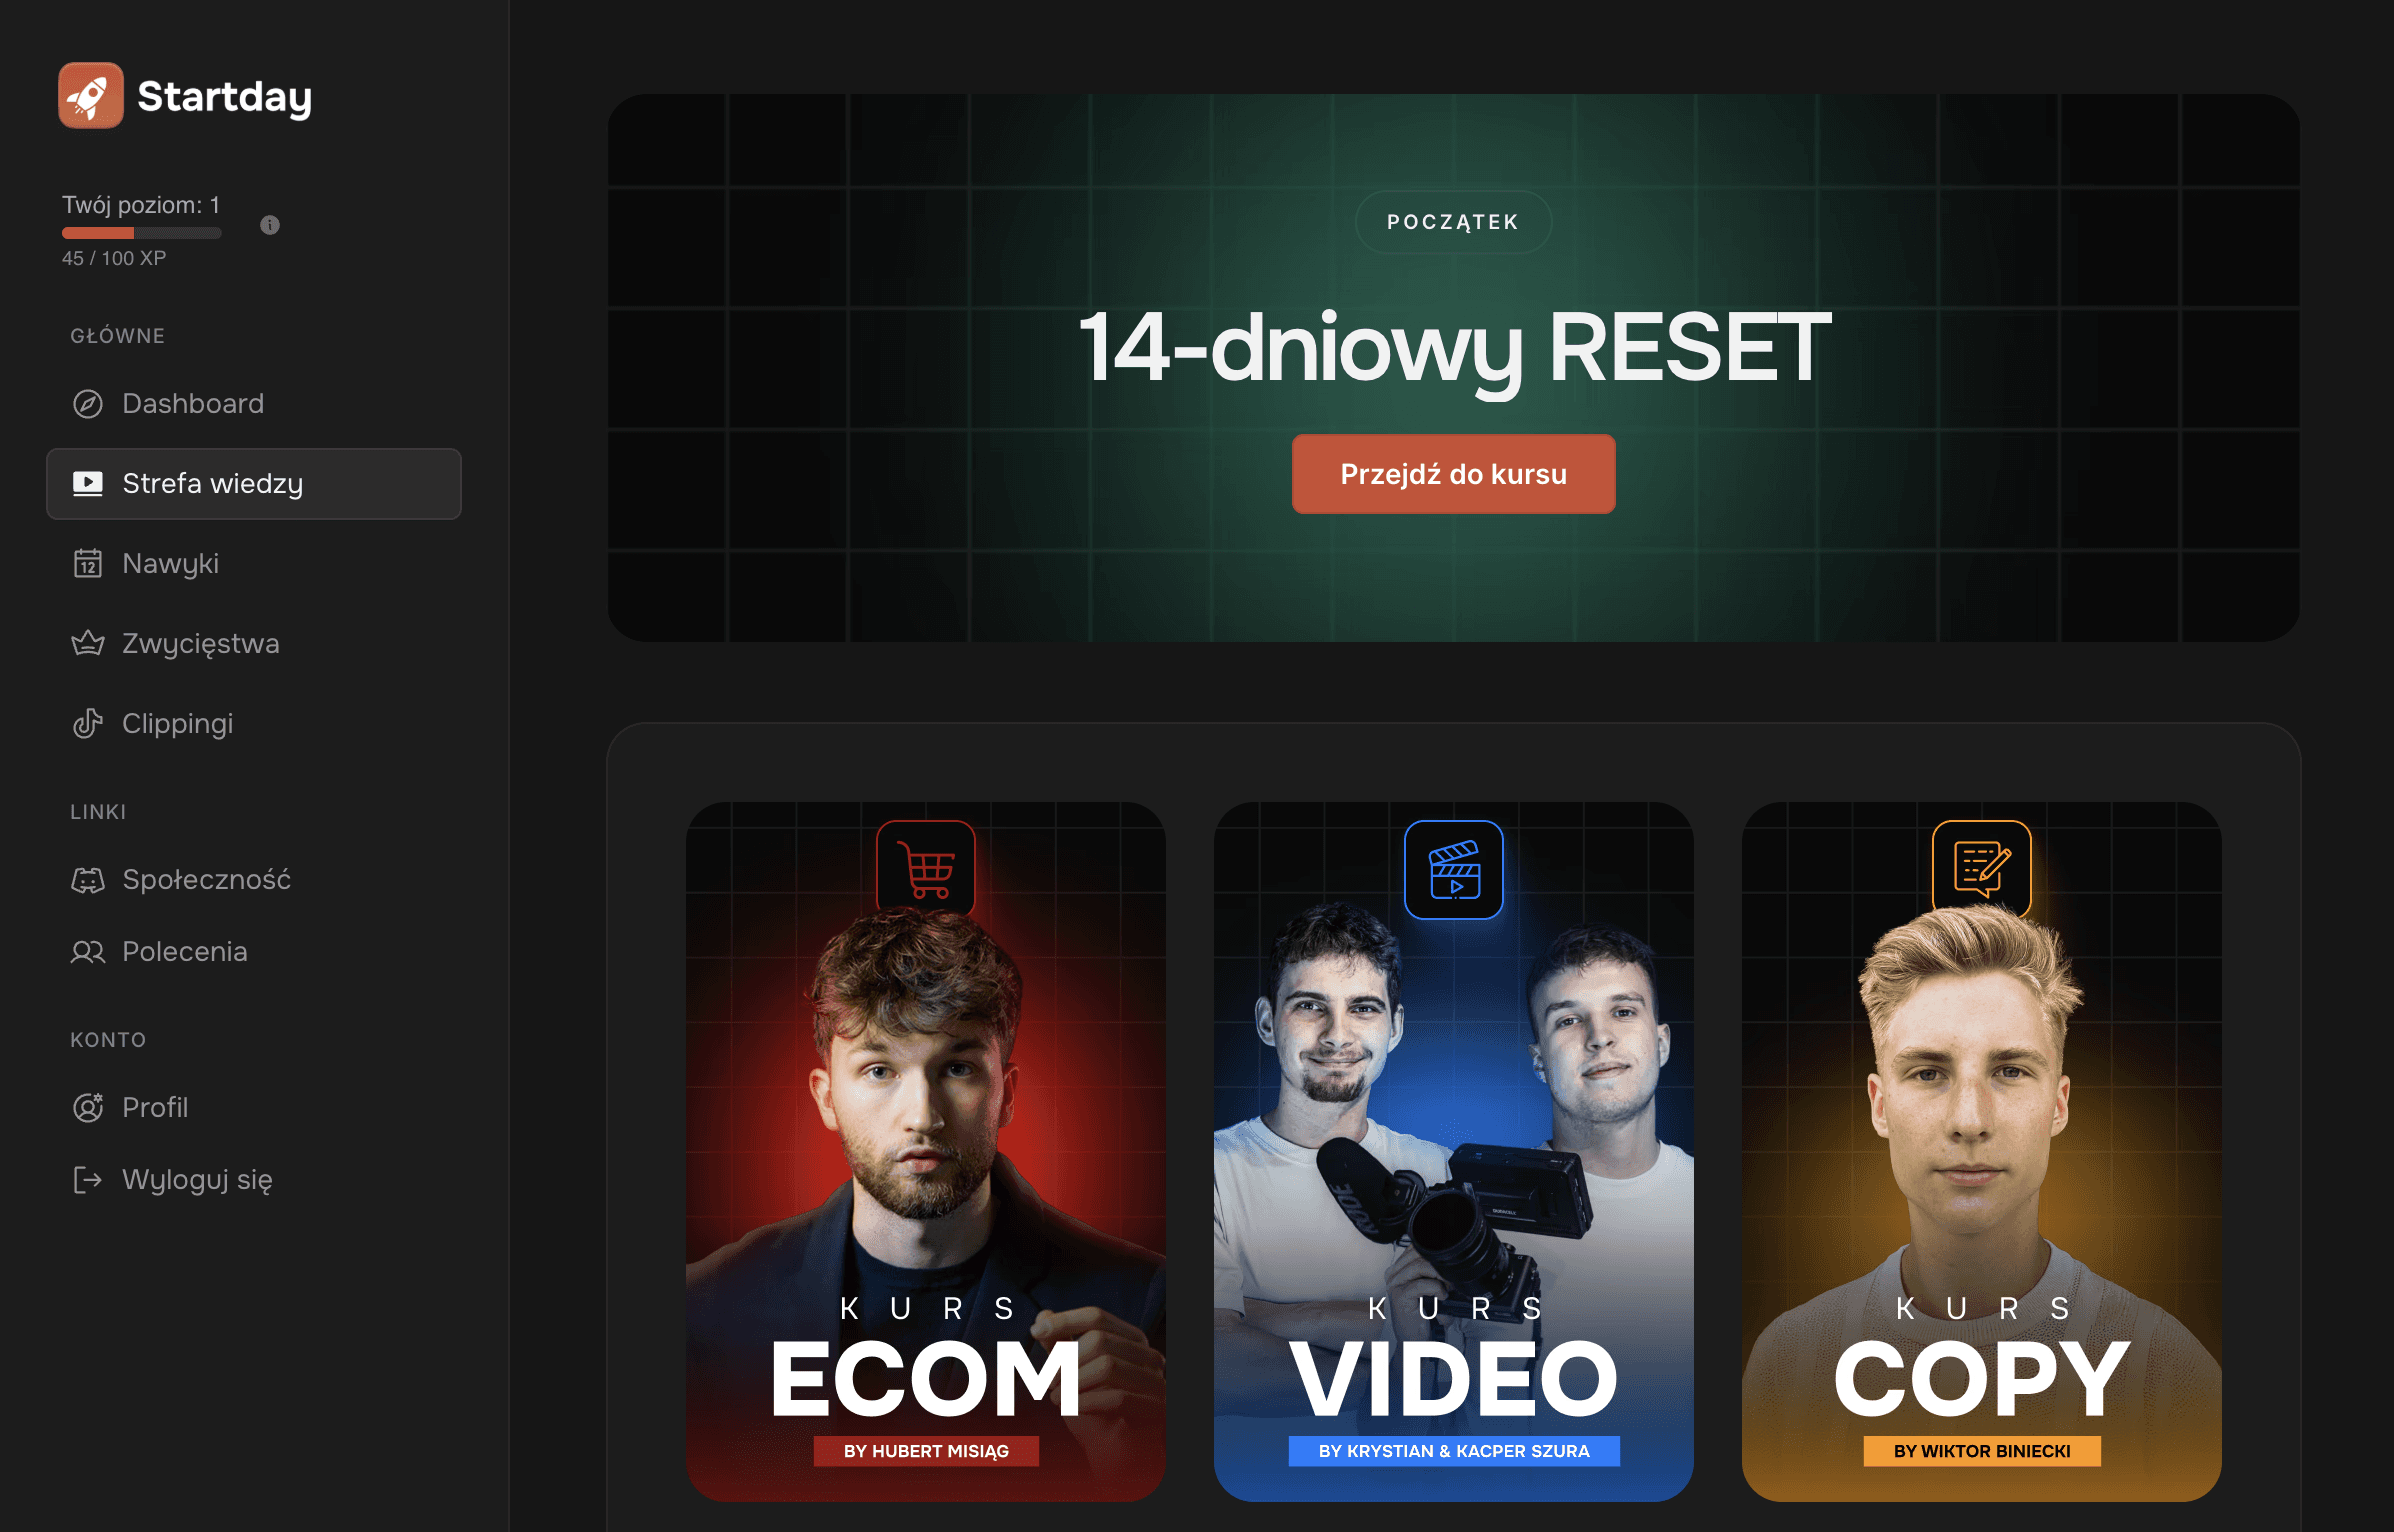The width and height of the screenshot is (2394, 1532).
Task: Click the Polecenia people icon
Action: click(x=88, y=952)
